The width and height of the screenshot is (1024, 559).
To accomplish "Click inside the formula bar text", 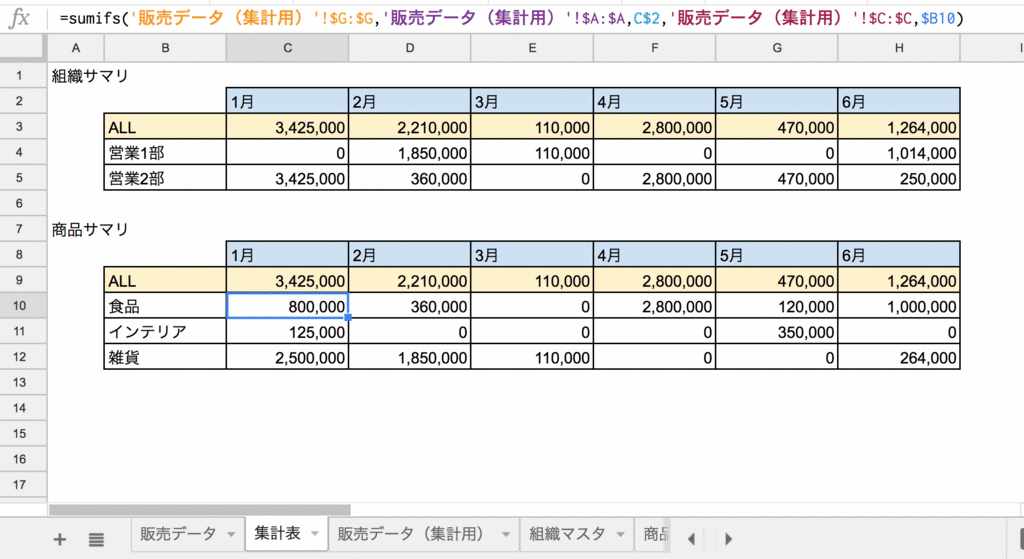I will (511, 18).
